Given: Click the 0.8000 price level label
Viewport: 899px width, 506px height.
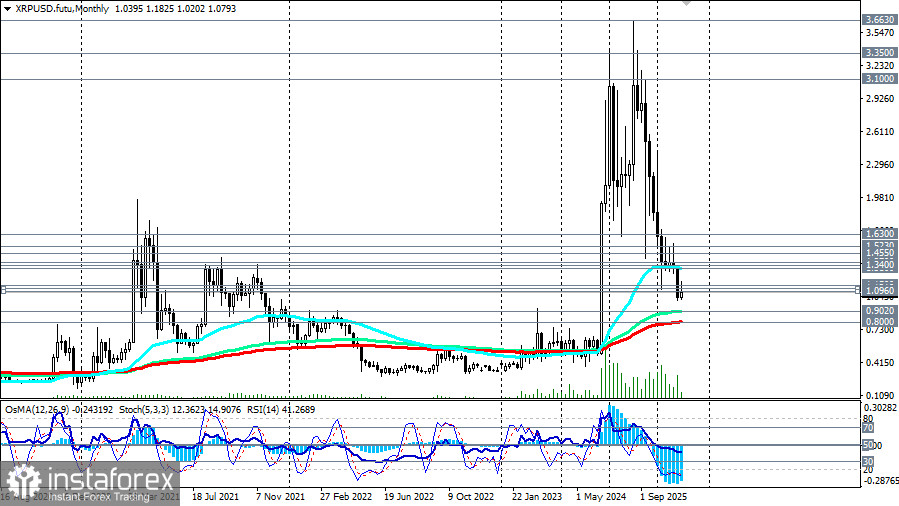Looking at the screenshot, I should pos(880,321).
